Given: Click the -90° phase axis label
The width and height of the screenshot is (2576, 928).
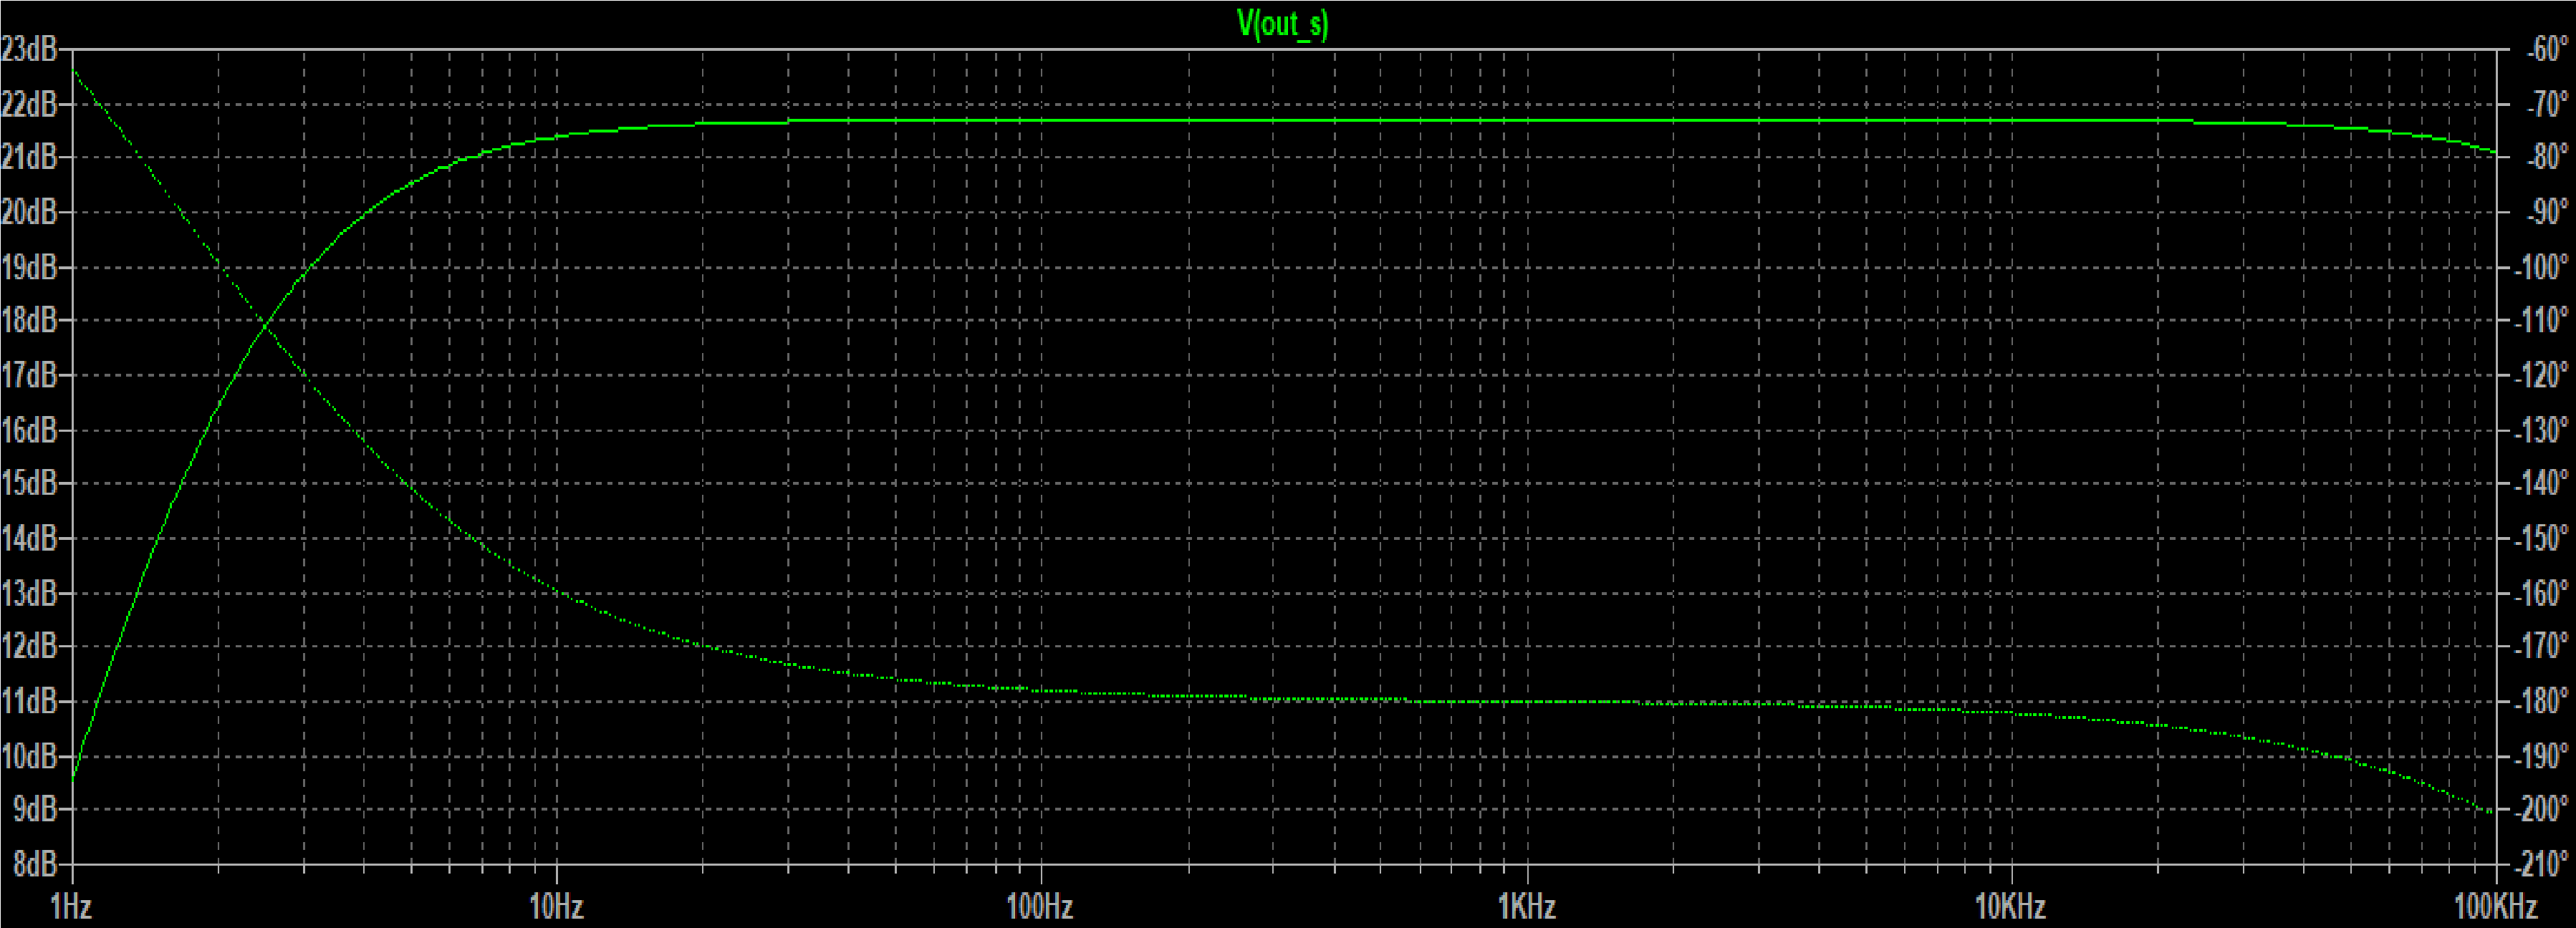Looking at the screenshot, I should (2547, 212).
